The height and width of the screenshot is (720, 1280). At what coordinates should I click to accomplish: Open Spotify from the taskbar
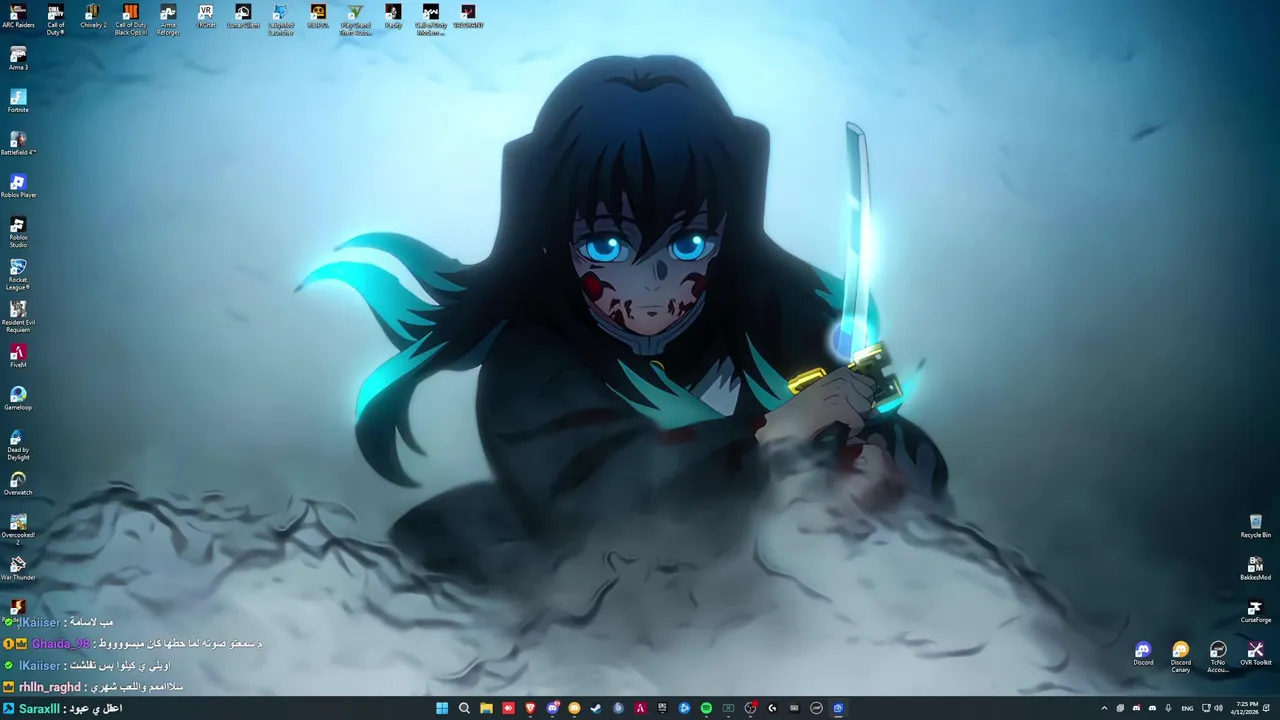[x=706, y=708]
